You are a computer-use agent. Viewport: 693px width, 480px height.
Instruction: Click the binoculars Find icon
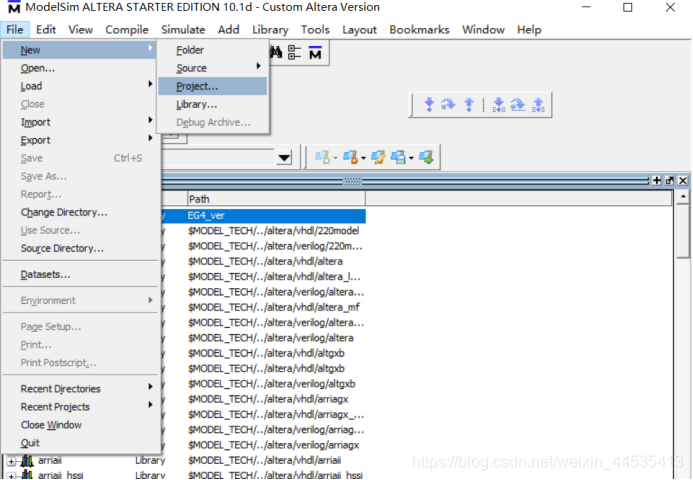[x=276, y=53]
